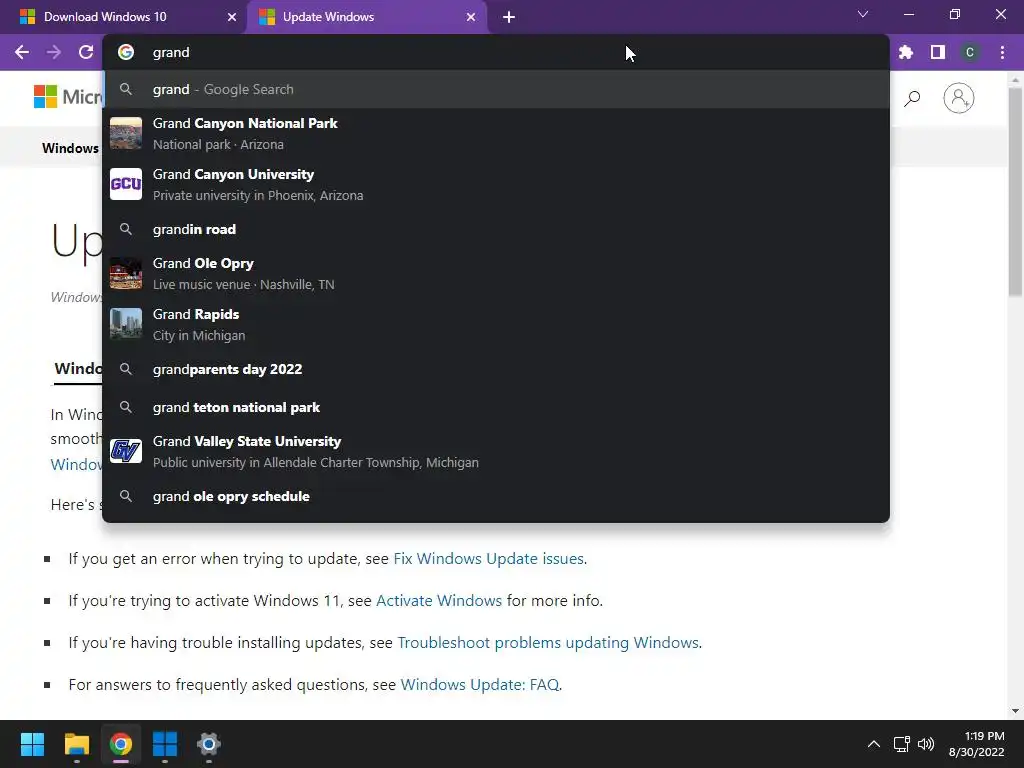Screen dimensions: 1024x768
Task: Close the Update Windows tab
Action: [471, 17]
